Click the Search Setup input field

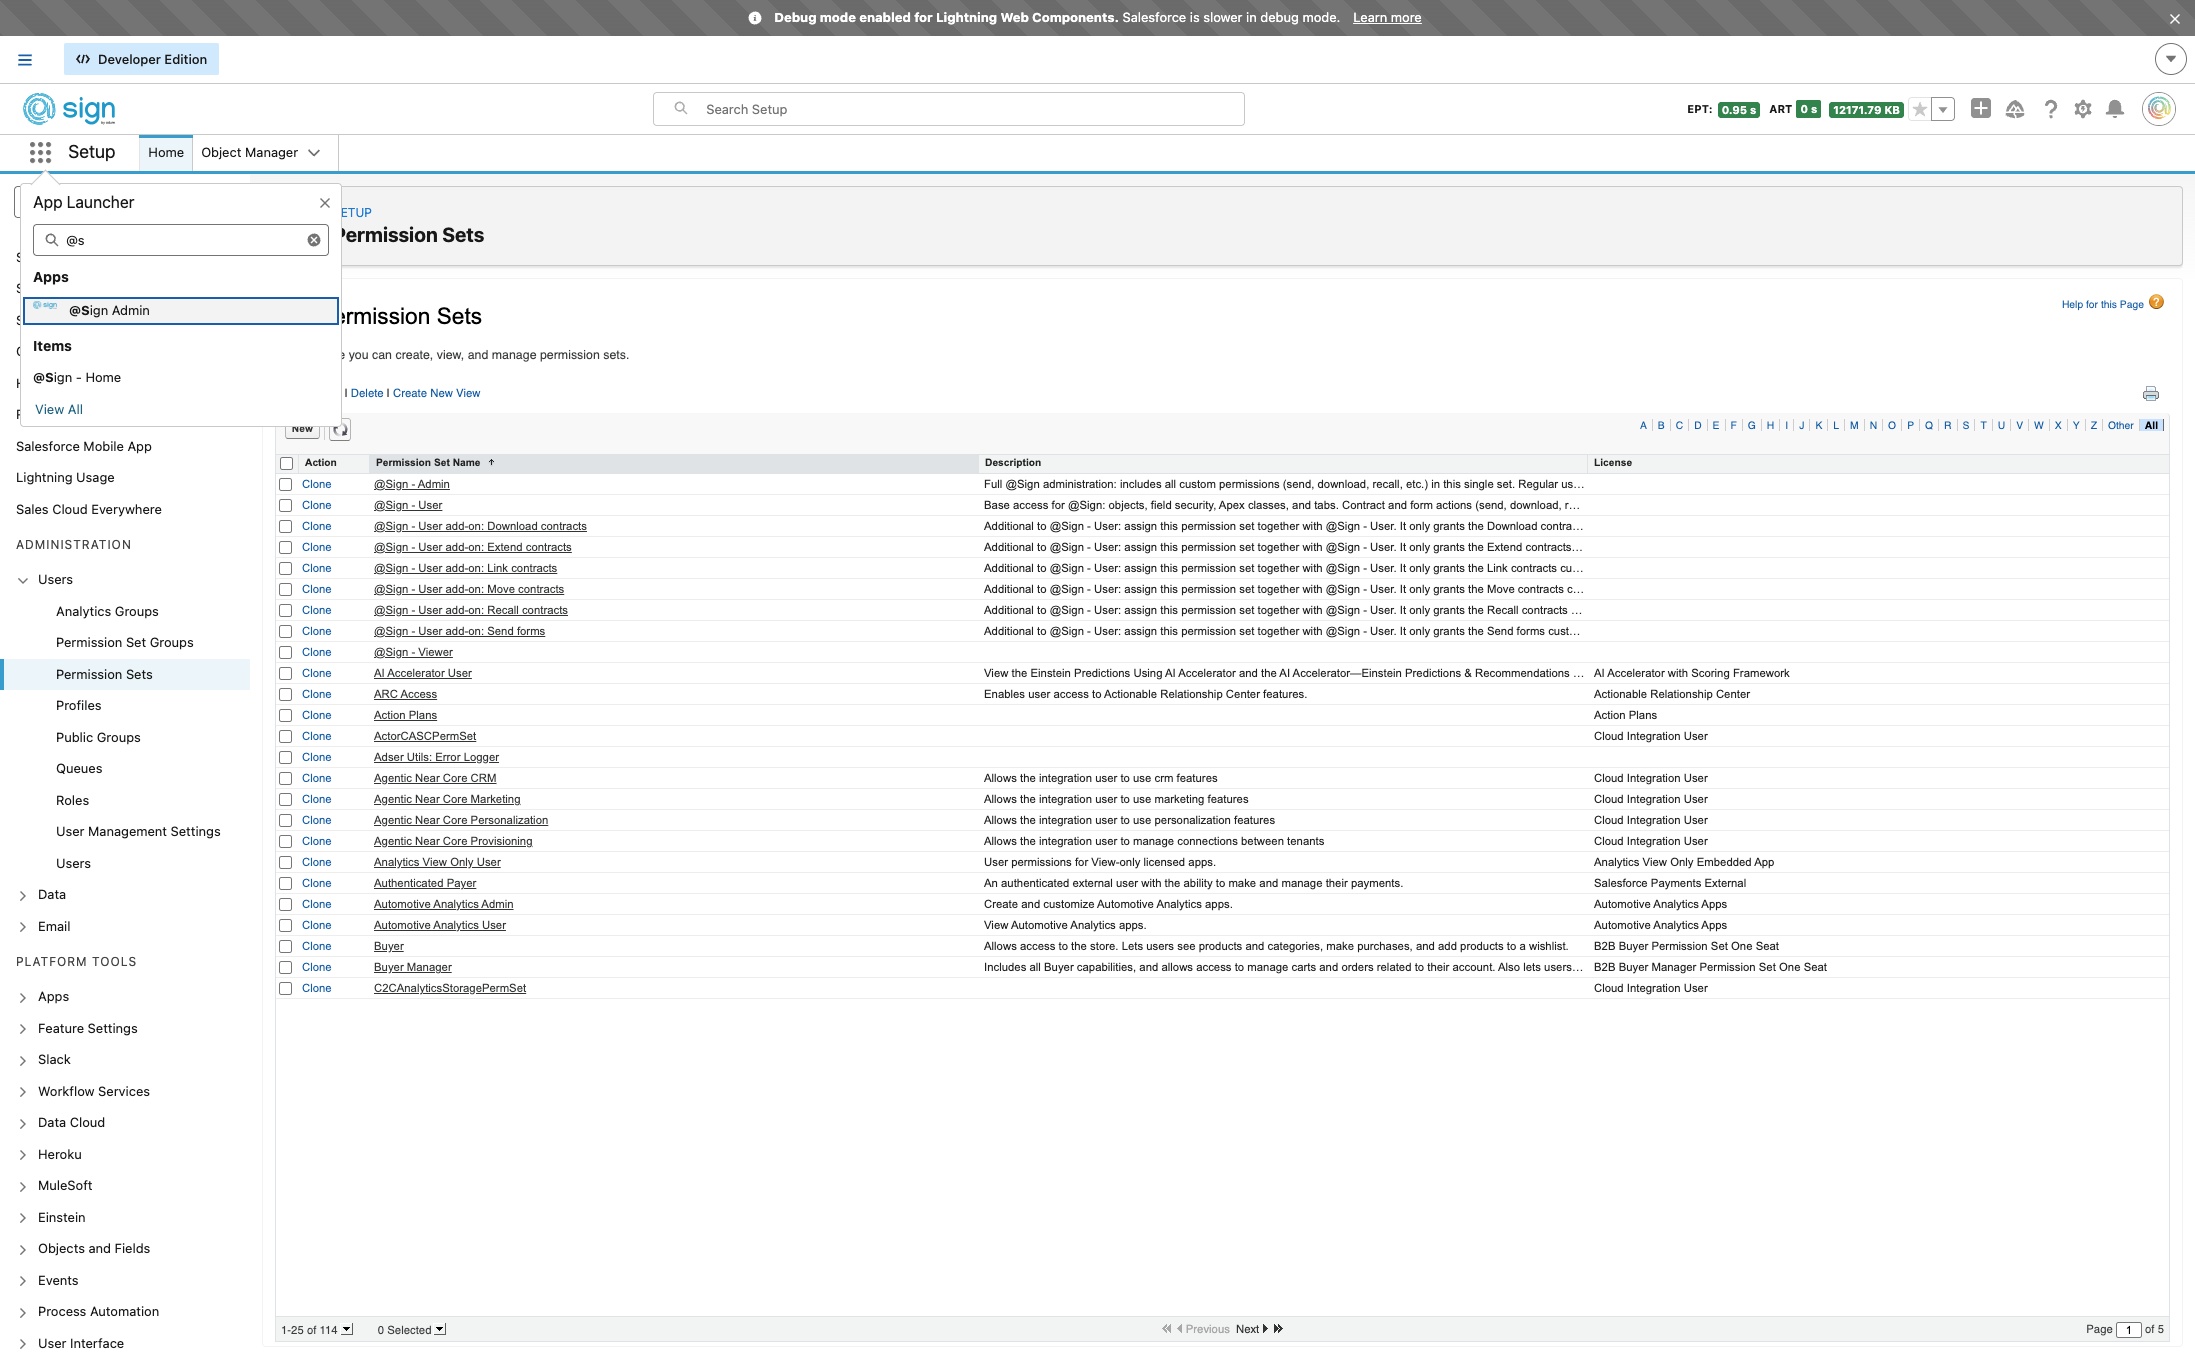[x=948, y=109]
